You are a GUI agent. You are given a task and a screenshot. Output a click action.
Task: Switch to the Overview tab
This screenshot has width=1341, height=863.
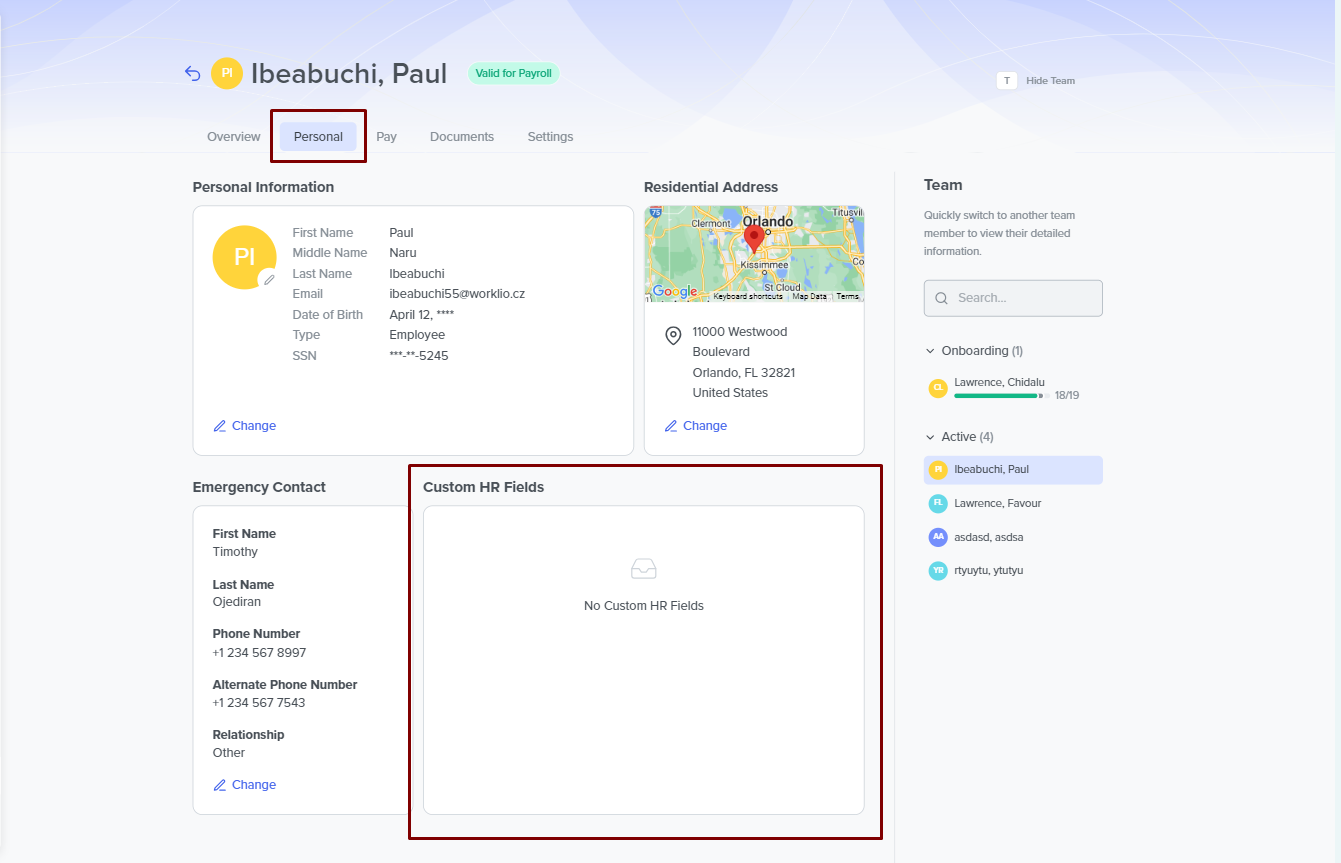233,137
